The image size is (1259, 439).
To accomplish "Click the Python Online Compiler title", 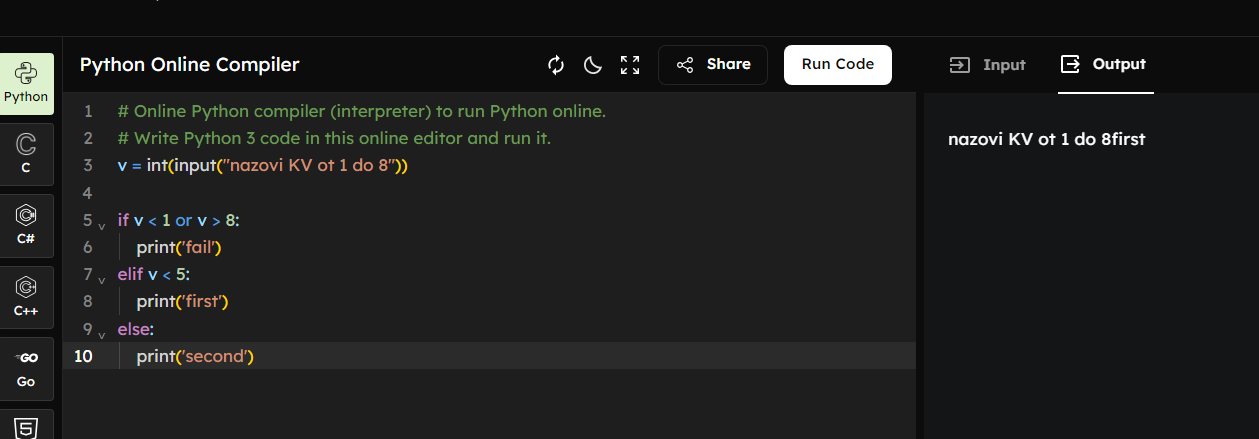I will point(189,65).
